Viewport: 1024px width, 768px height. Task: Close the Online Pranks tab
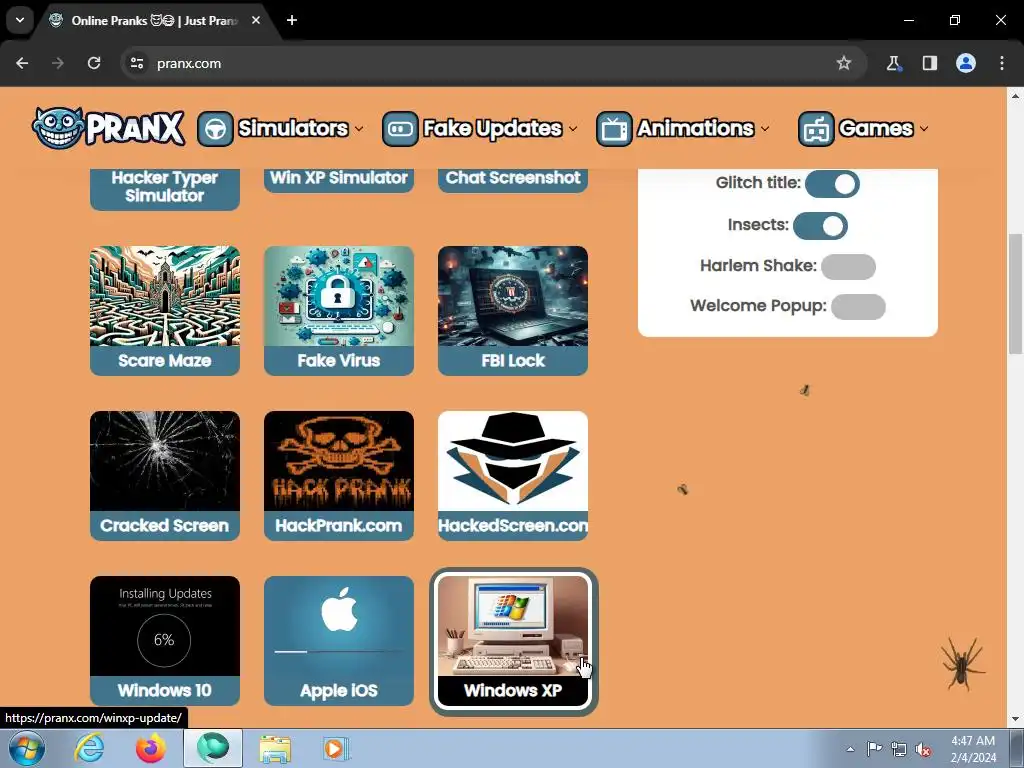coord(256,20)
